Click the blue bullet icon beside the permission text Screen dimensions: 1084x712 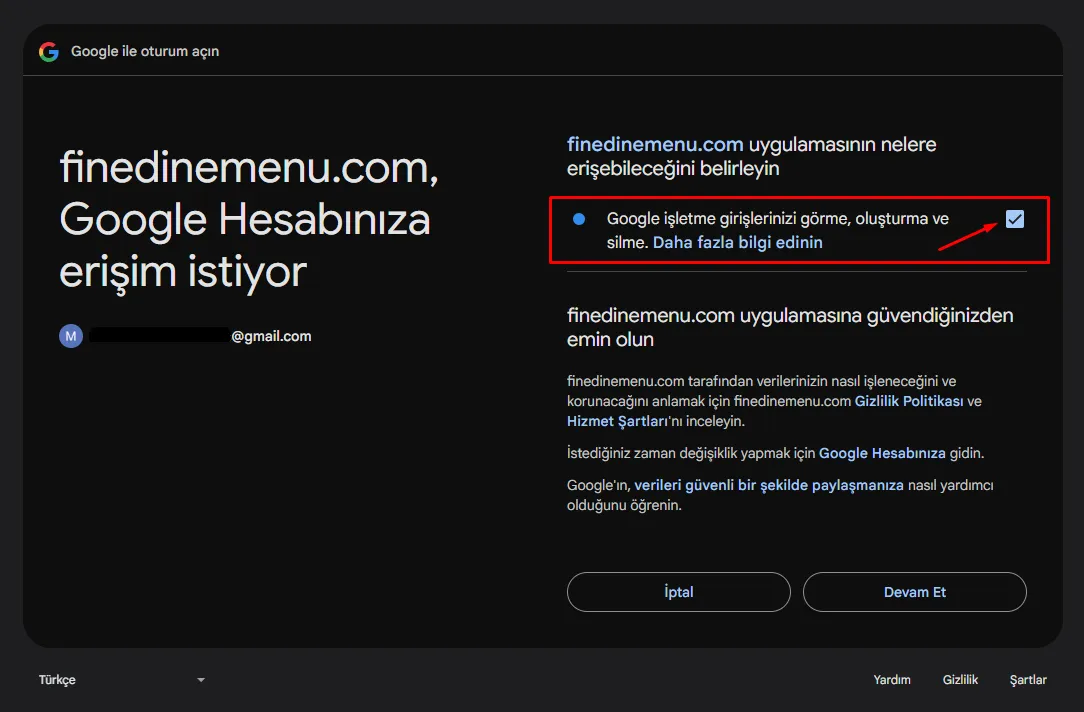click(x=579, y=219)
